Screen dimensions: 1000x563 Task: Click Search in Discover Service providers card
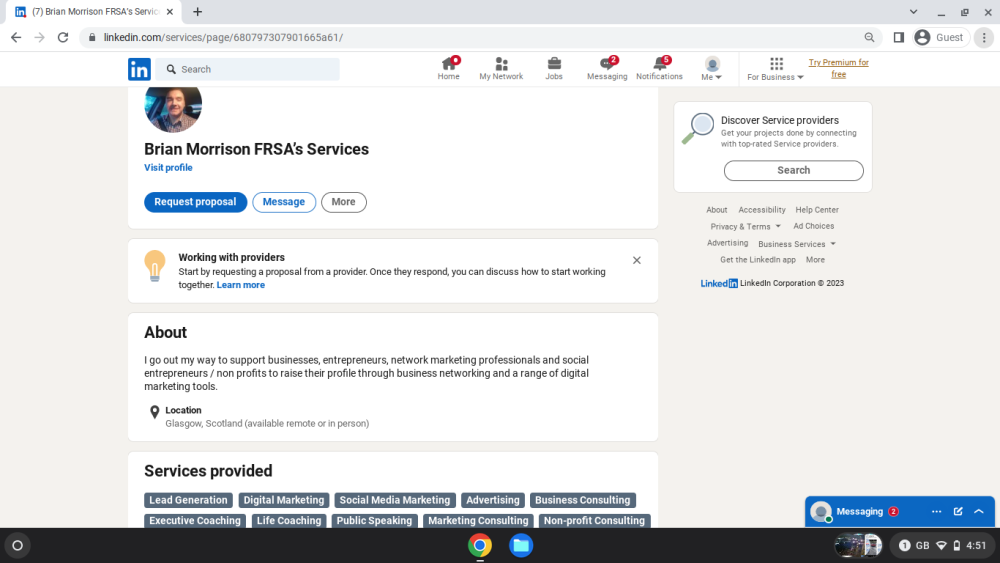(x=793, y=170)
